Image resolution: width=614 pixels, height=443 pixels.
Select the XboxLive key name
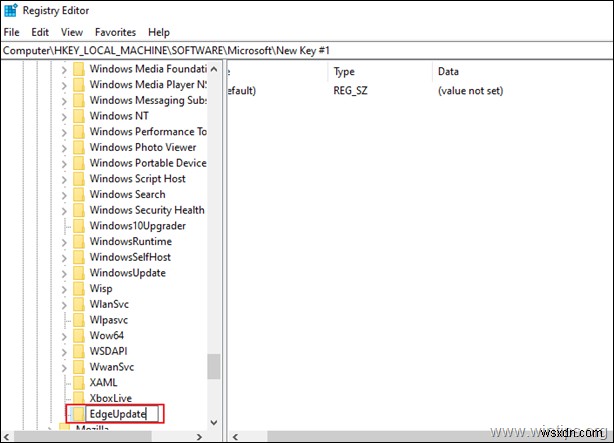pyautogui.click(x=110, y=398)
